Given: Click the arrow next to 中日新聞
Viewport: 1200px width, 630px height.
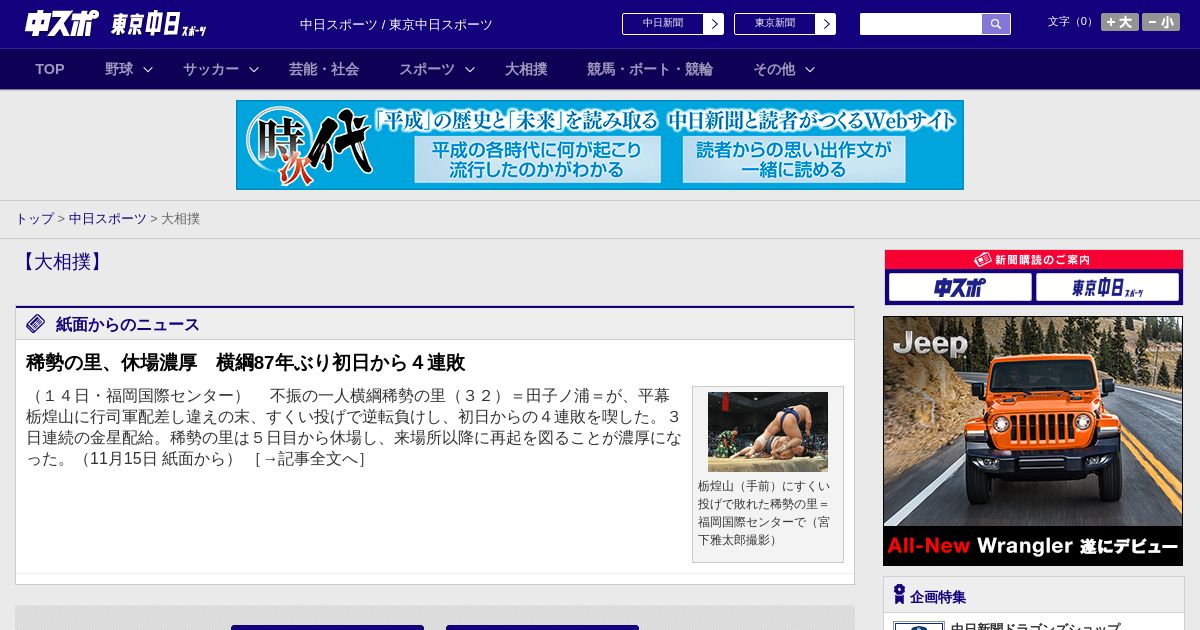Looking at the screenshot, I should 714,24.
